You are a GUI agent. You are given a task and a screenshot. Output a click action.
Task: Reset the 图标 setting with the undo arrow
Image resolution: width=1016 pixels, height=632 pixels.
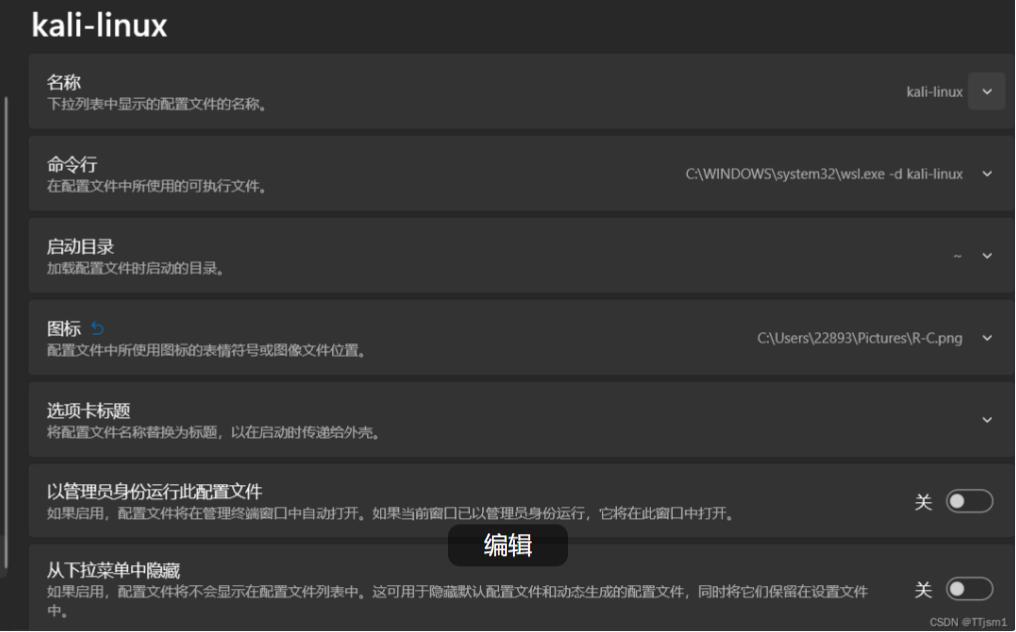(97, 329)
